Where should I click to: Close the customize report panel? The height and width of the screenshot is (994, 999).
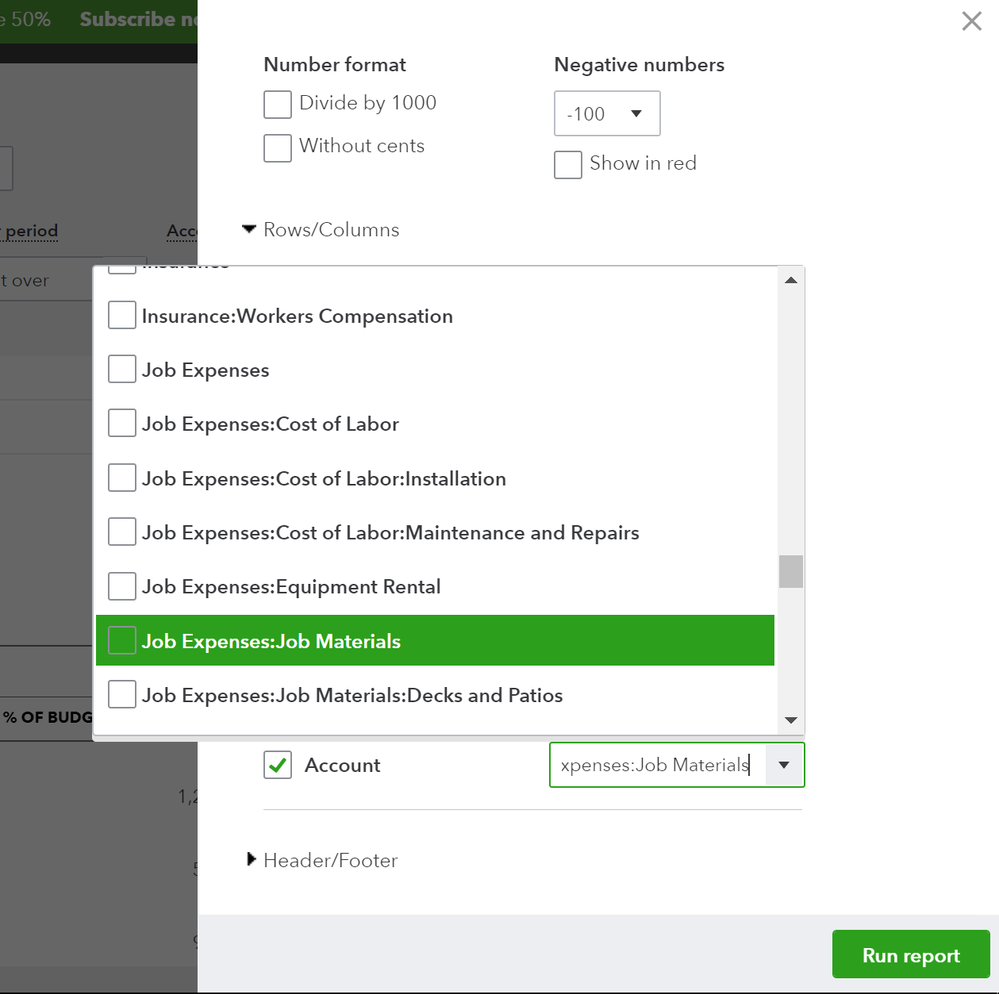click(971, 21)
